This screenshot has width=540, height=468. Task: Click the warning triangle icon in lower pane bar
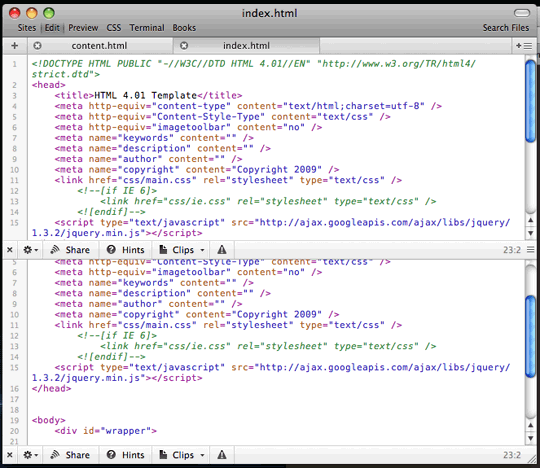[x=222, y=455]
